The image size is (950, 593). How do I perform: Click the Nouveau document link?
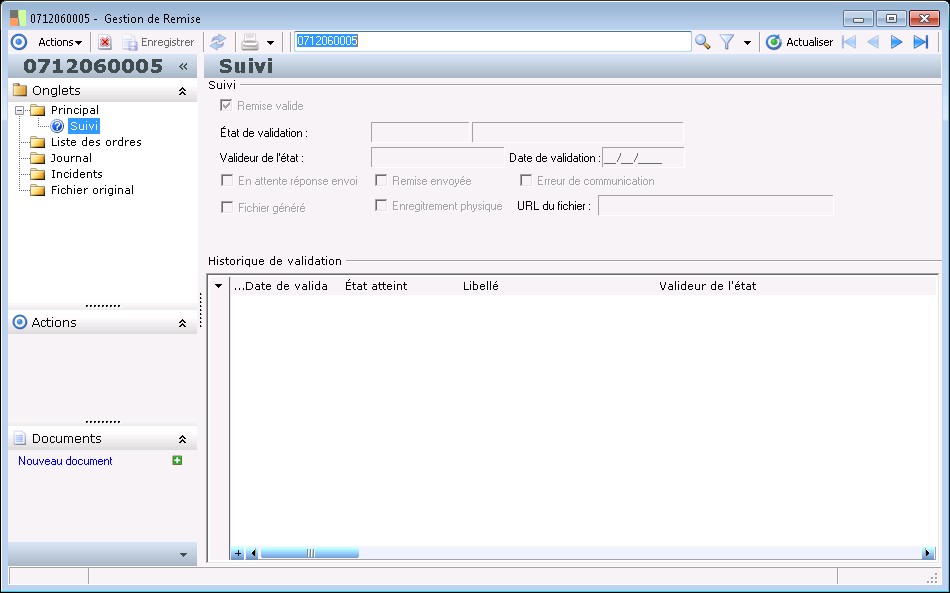(x=65, y=461)
